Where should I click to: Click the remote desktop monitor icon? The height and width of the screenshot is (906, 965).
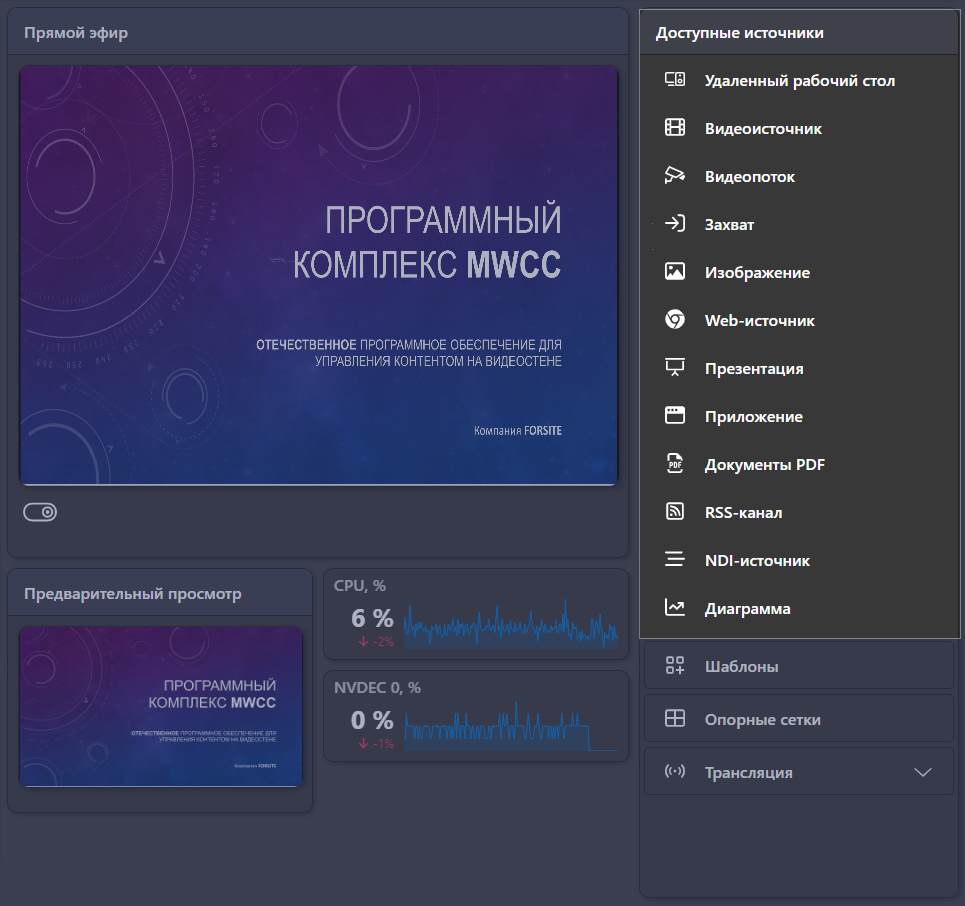click(x=675, y=79)
